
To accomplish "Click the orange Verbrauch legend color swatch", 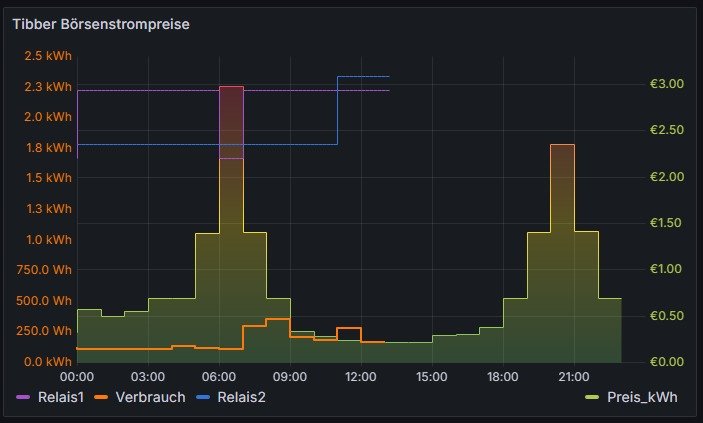I will tap(100, 398).
